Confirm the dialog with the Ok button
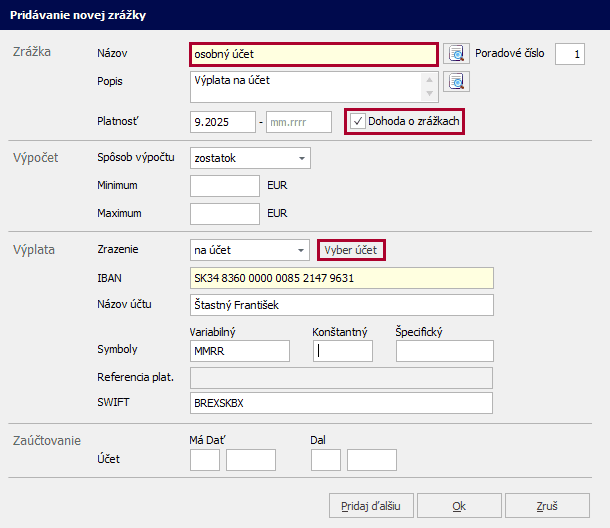Image resolution: width=610 pixels, height=528 pixels. (459, 506)
